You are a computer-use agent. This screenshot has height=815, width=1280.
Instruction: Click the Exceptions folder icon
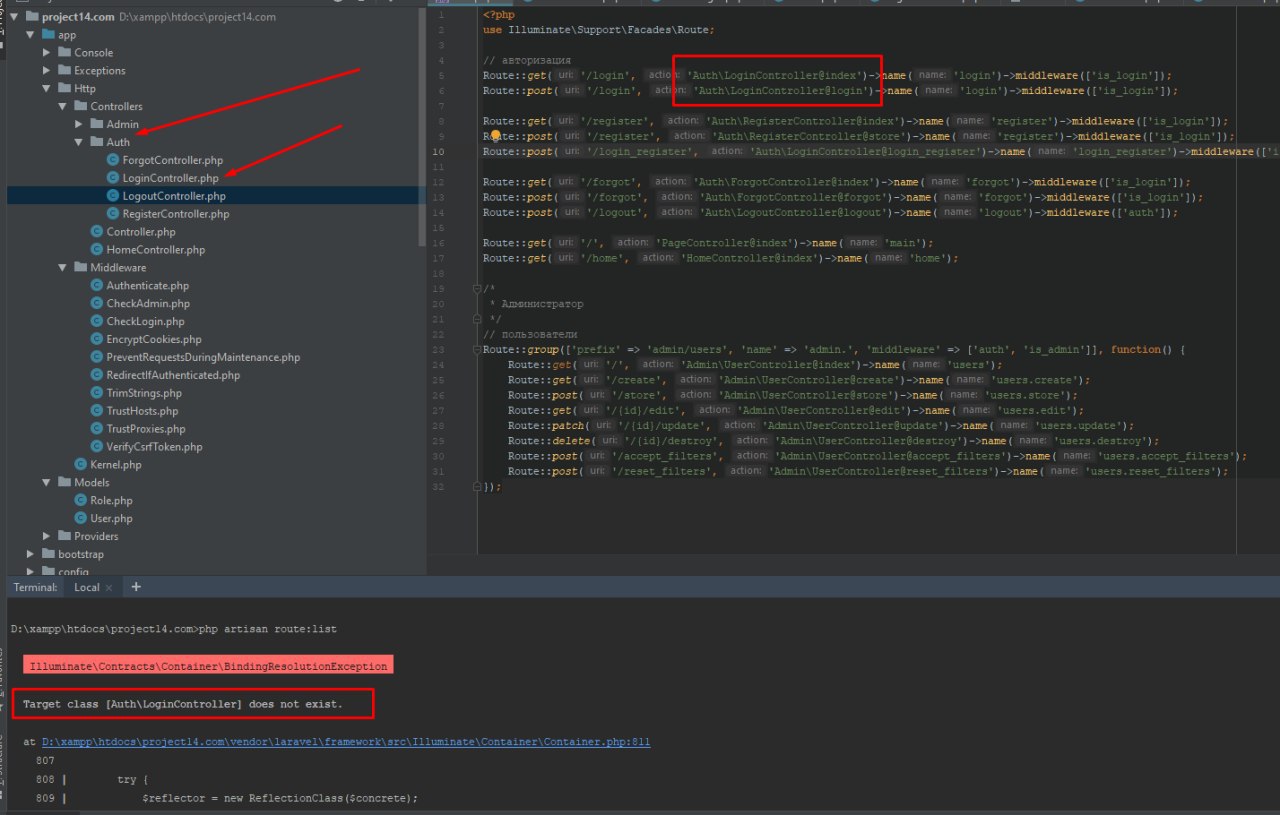pos(64,70)
